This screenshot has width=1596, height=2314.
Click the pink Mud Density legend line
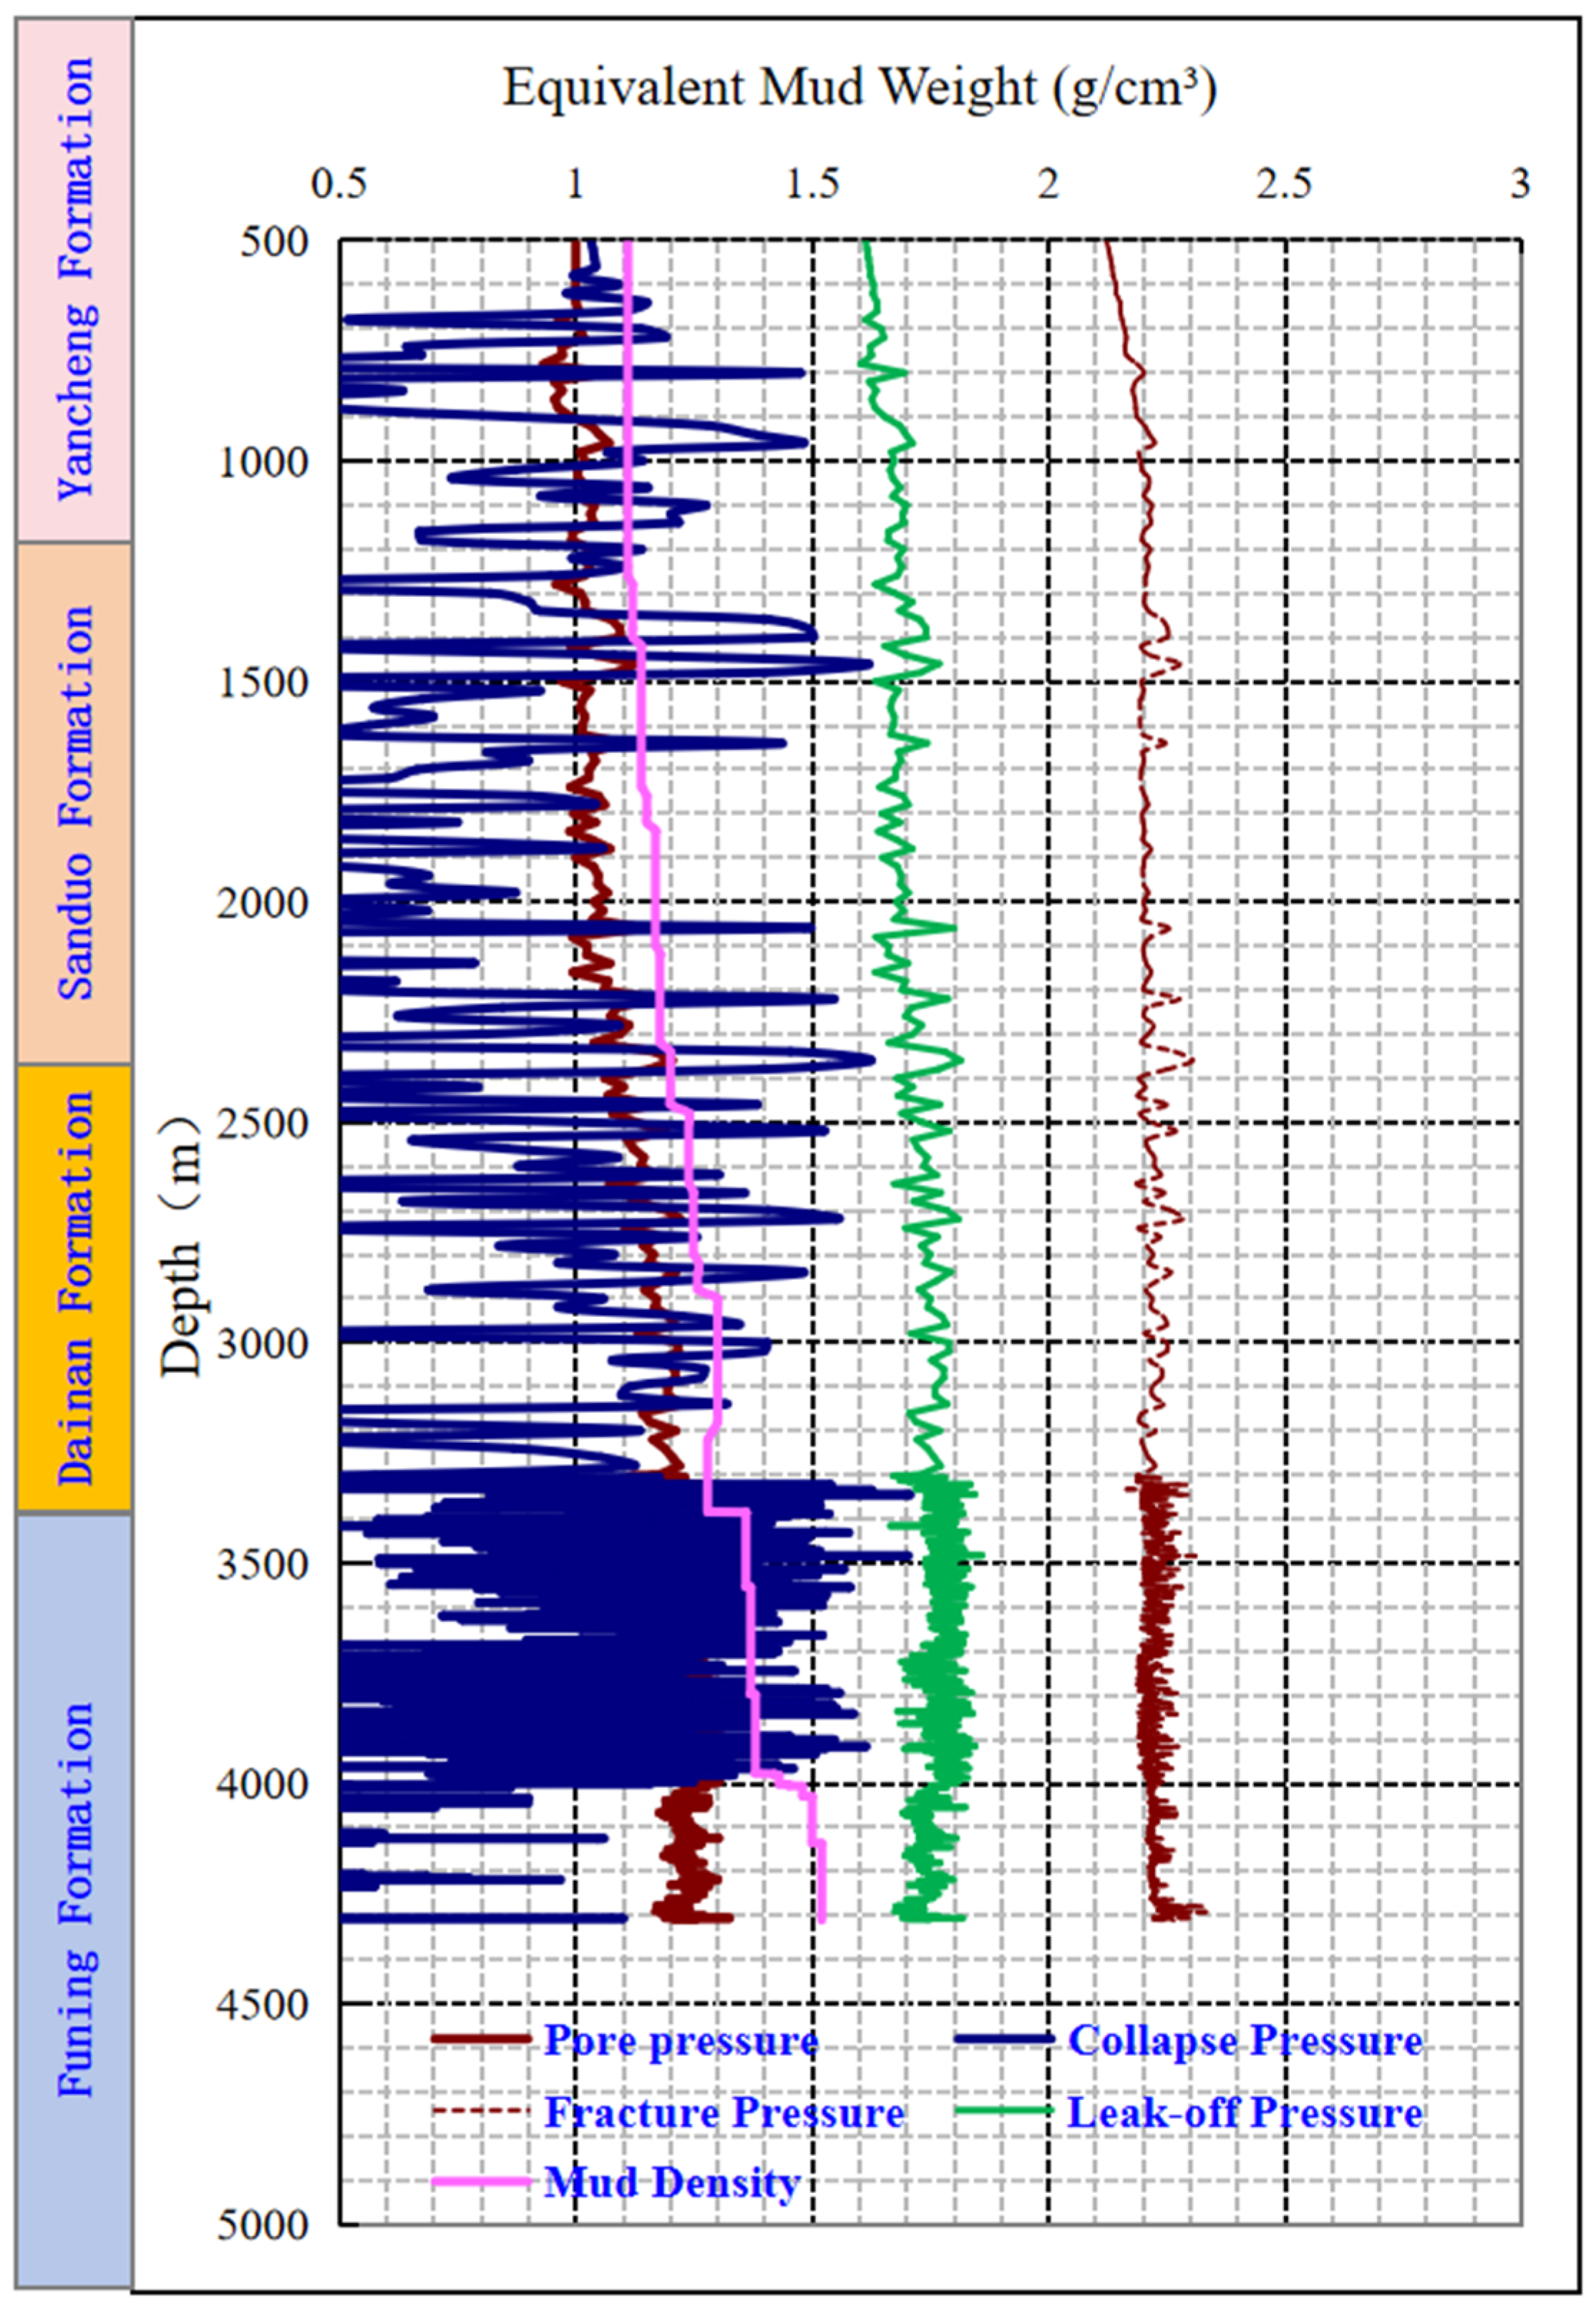480,2182
